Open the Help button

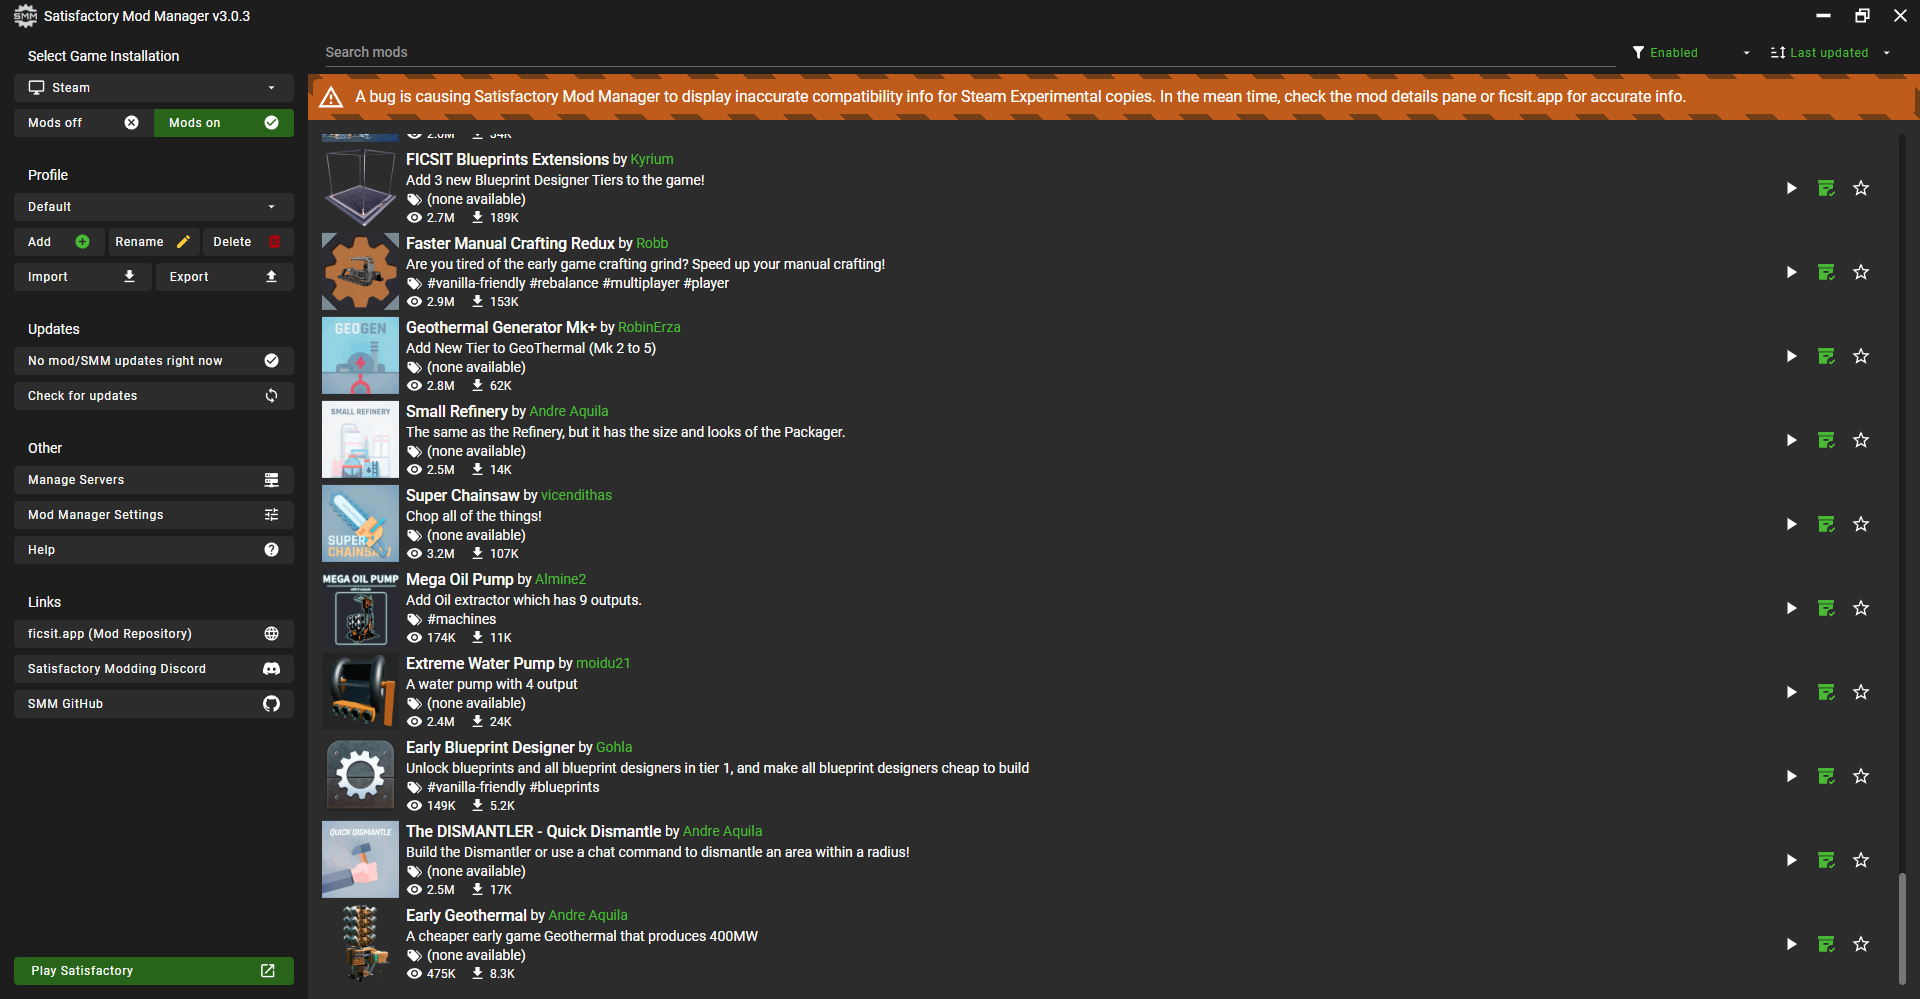point(154,550)
